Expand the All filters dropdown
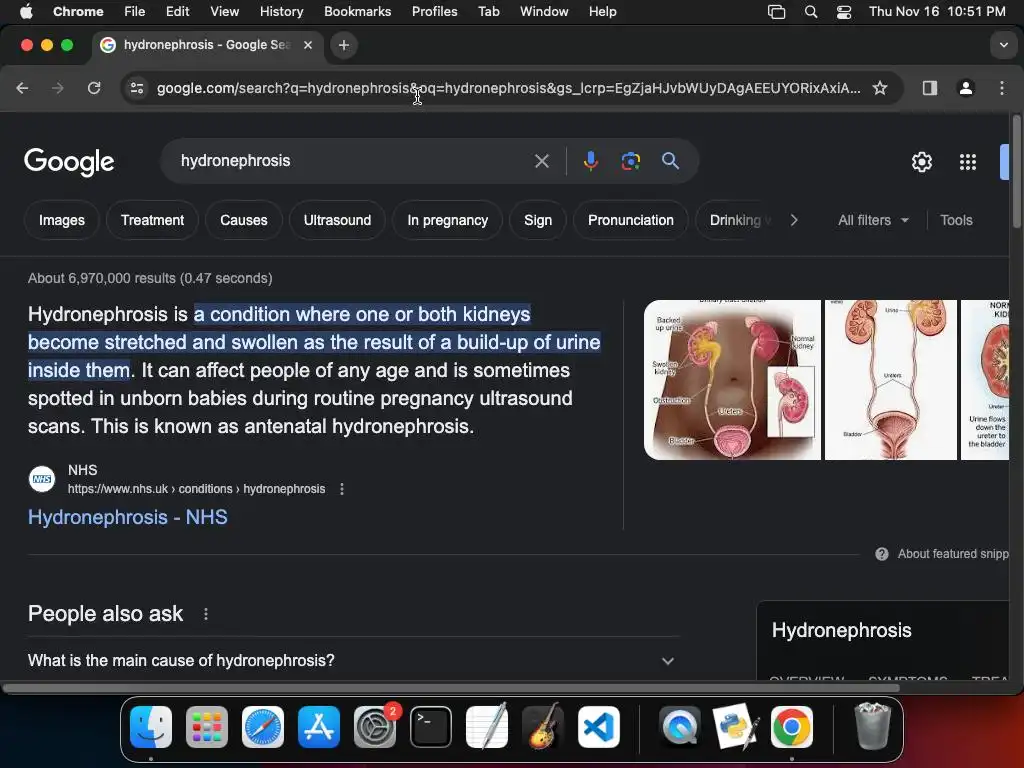1024x768 pixels. click(873, 220)
